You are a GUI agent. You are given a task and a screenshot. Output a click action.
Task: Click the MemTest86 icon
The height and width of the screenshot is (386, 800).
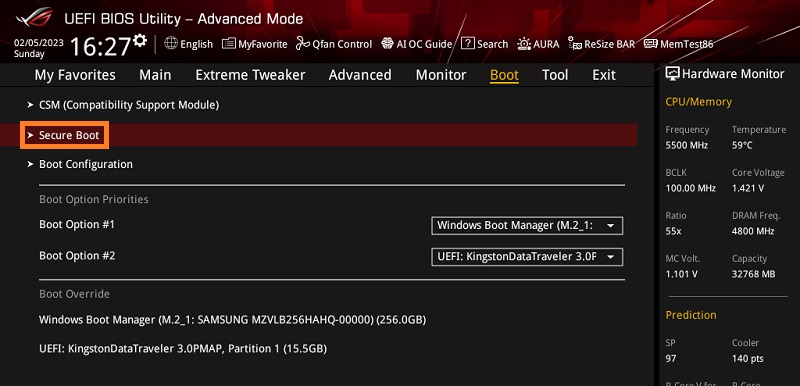pos(651,44)
